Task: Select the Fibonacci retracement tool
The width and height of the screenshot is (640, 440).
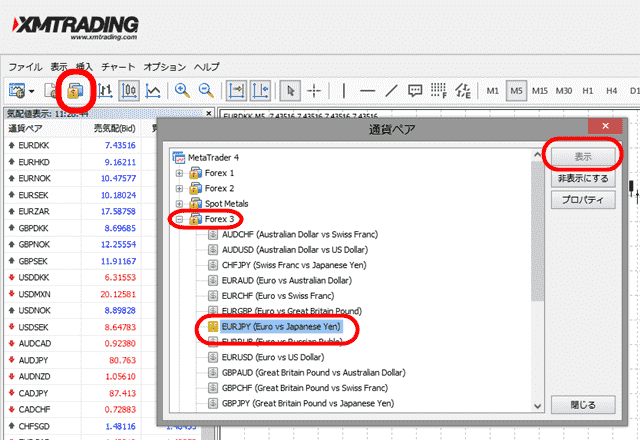Action: pyautogui.click(x=439, y=91)
